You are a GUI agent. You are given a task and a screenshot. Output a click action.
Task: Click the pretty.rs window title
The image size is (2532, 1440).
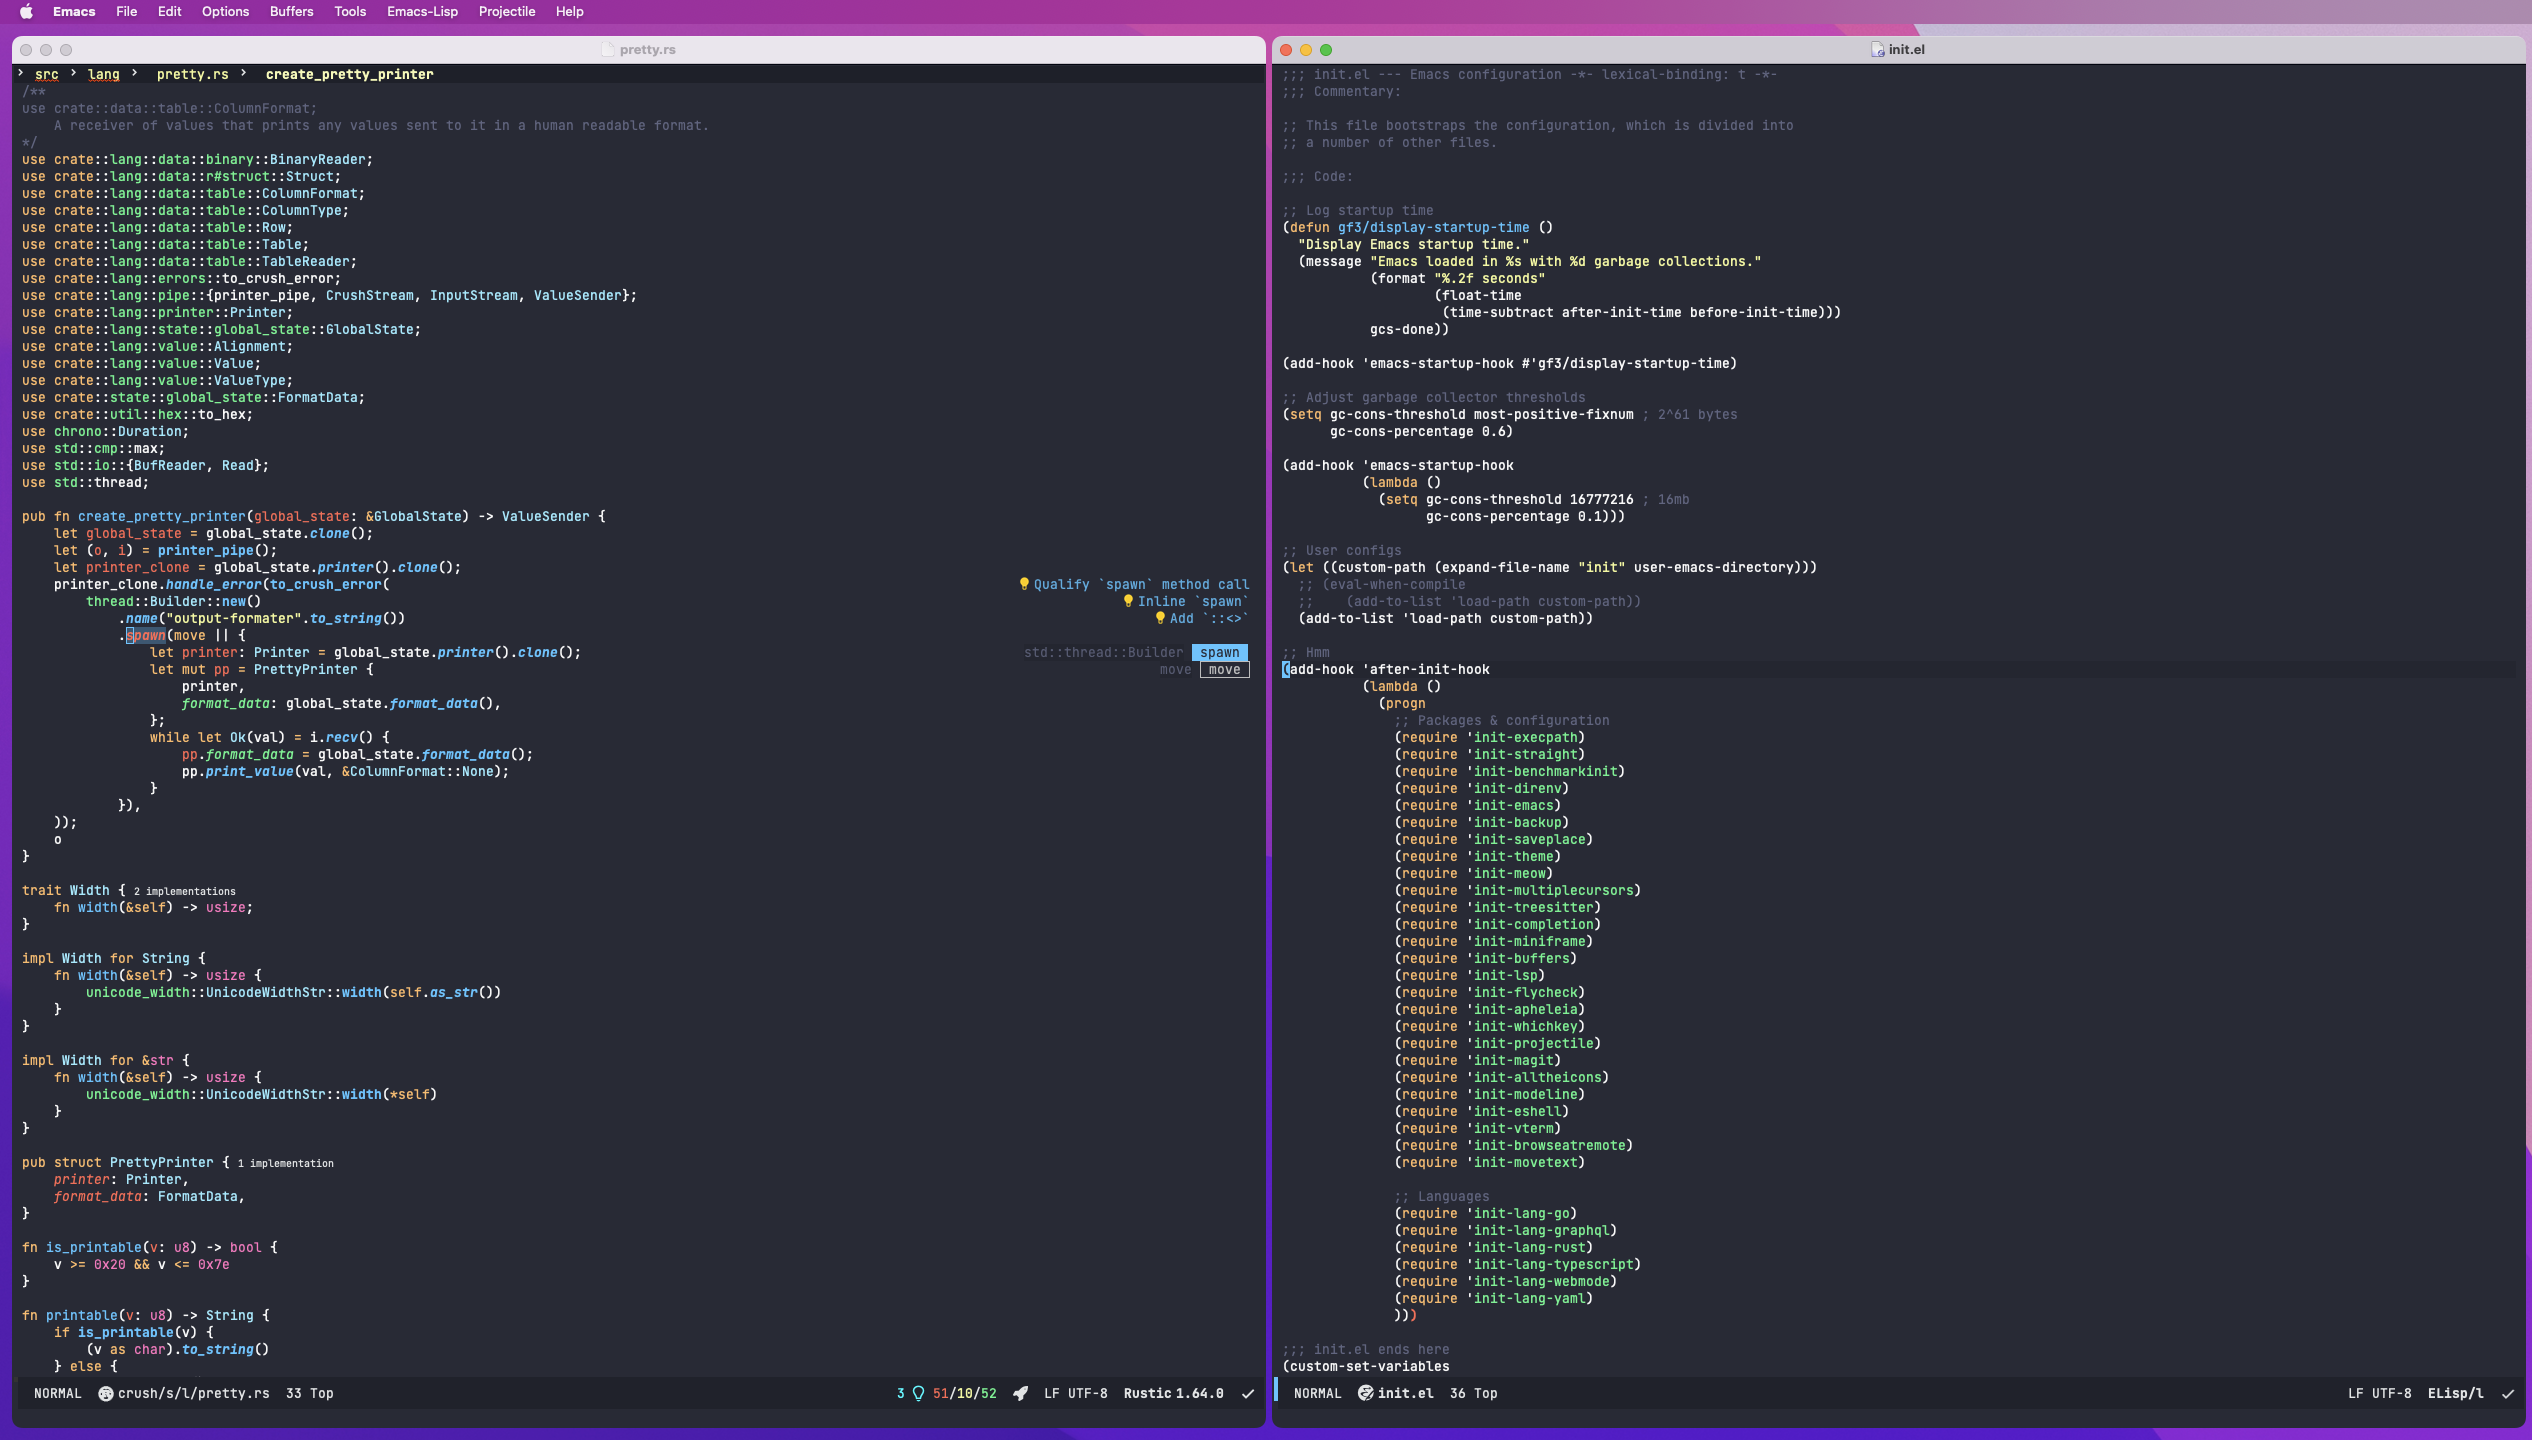tap(647, 50)
